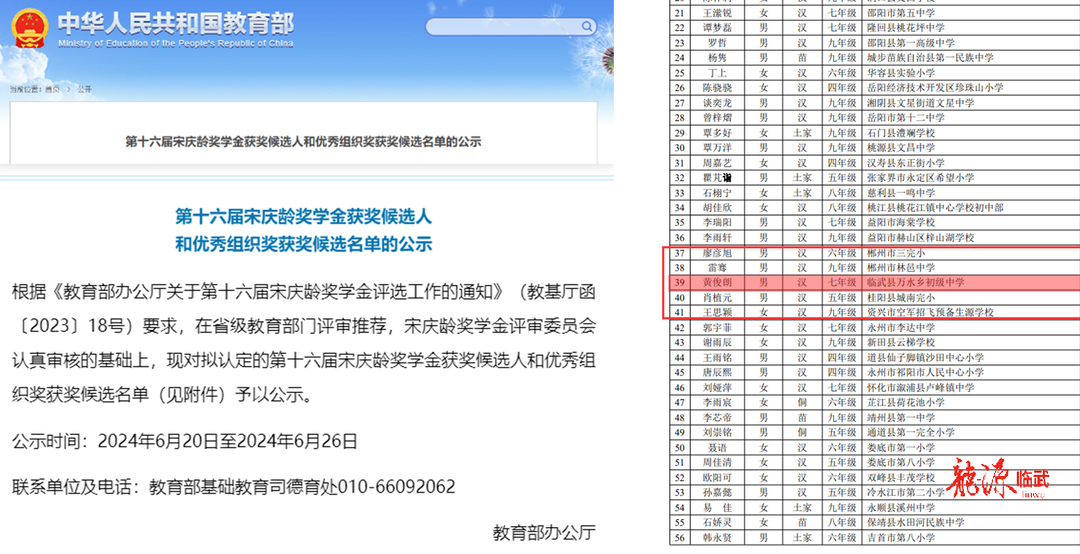Screen dimensions: 1080x554
Task: Click school cell 资兴市空军招飞预备生源学校
Action: point(930,312)
